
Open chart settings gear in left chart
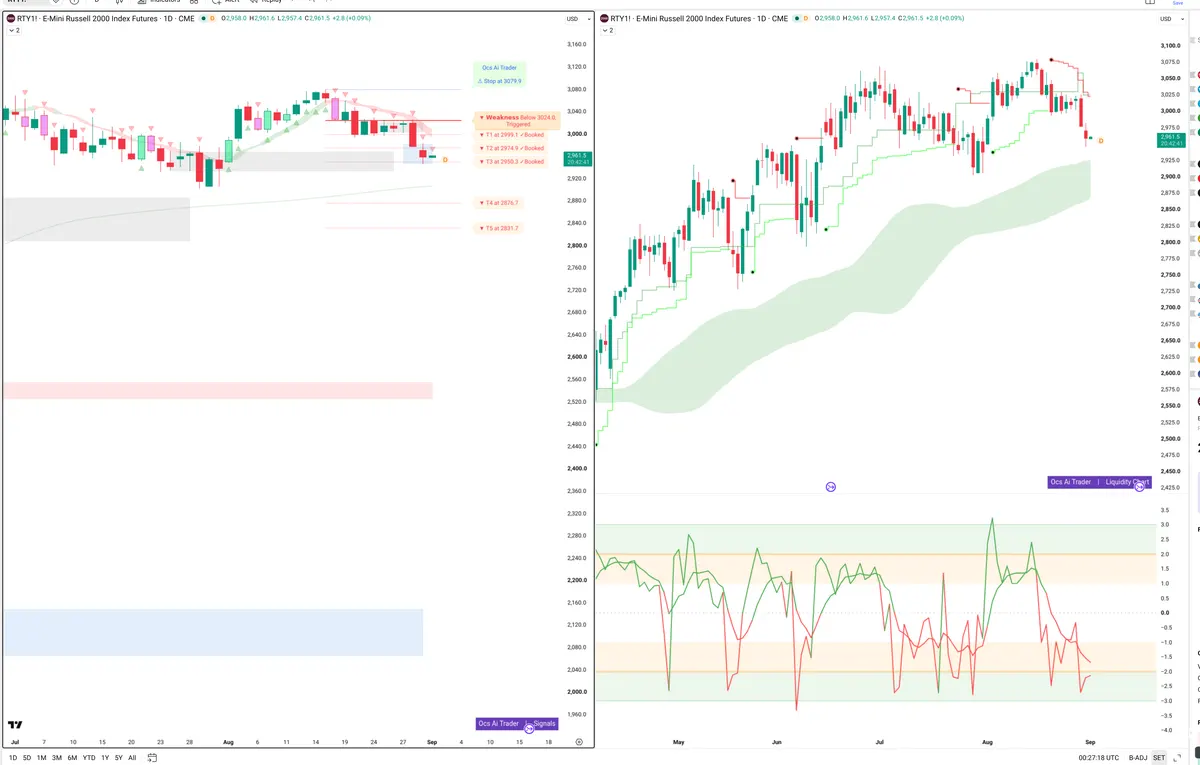[x=579, y=742]
